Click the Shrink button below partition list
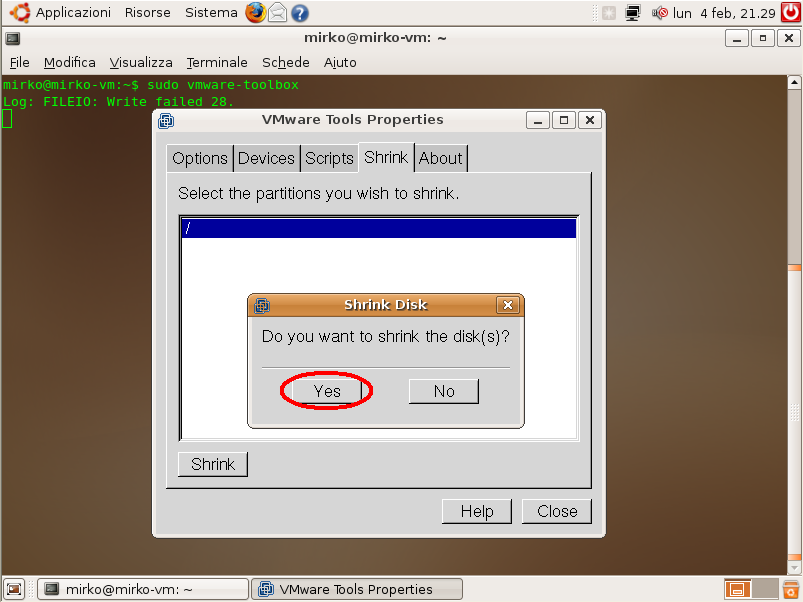Viewport: 803px width, 602px height. click(x=213, y=464)
